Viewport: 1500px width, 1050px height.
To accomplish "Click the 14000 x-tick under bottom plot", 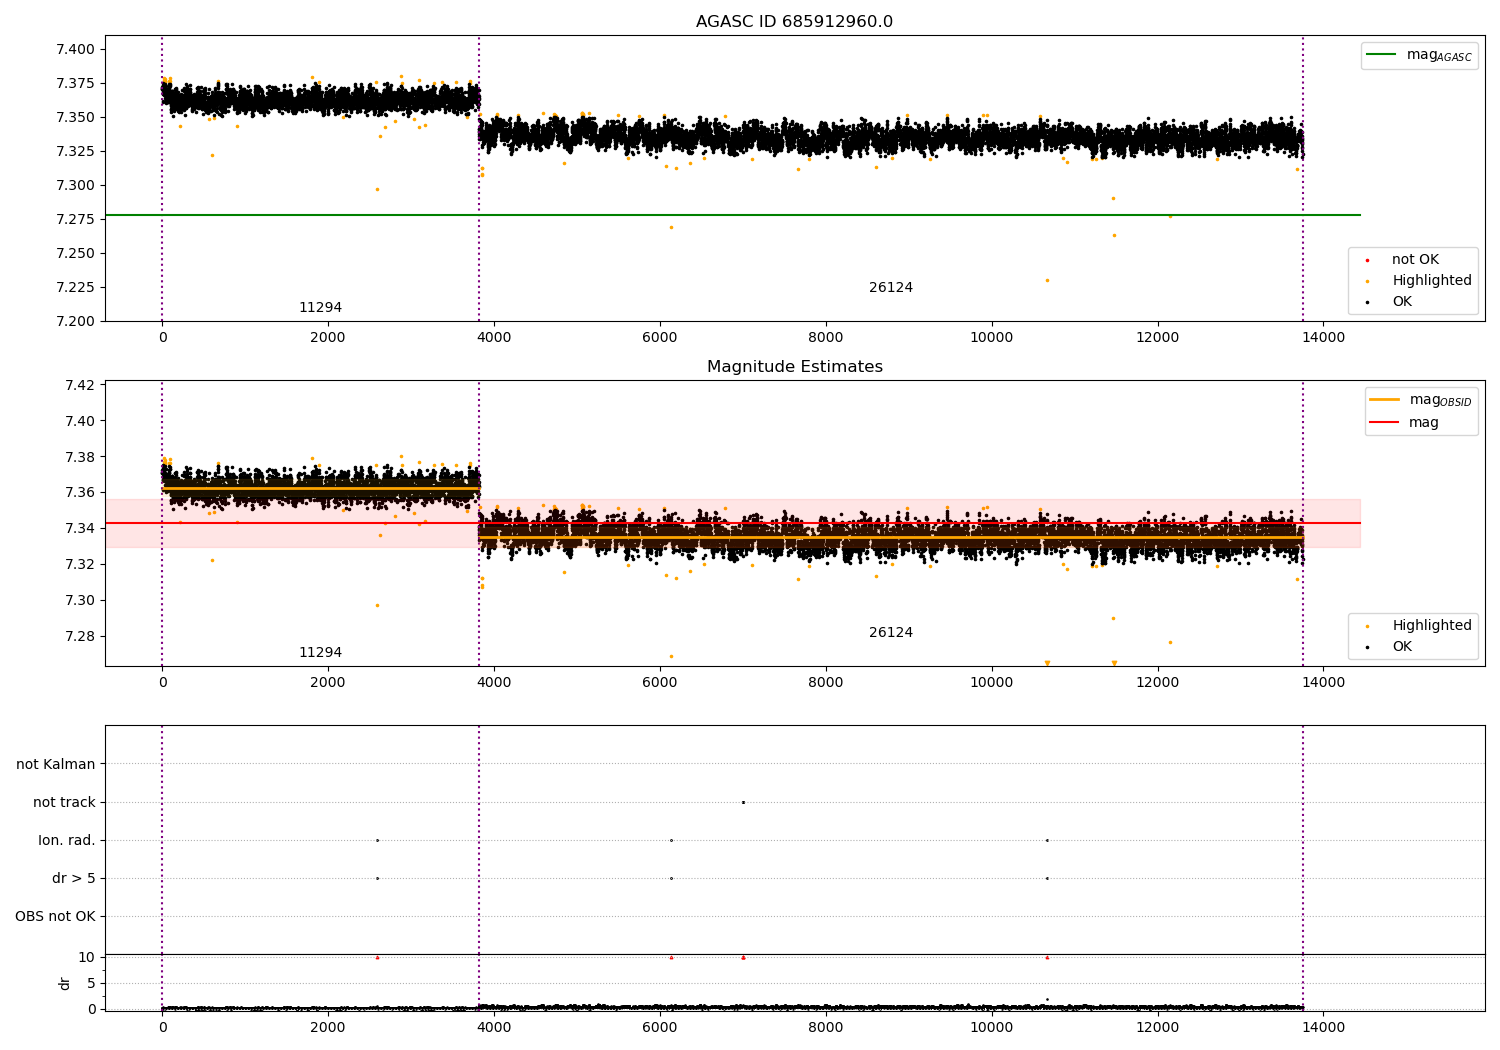I will click(x=1323, y=1027).
